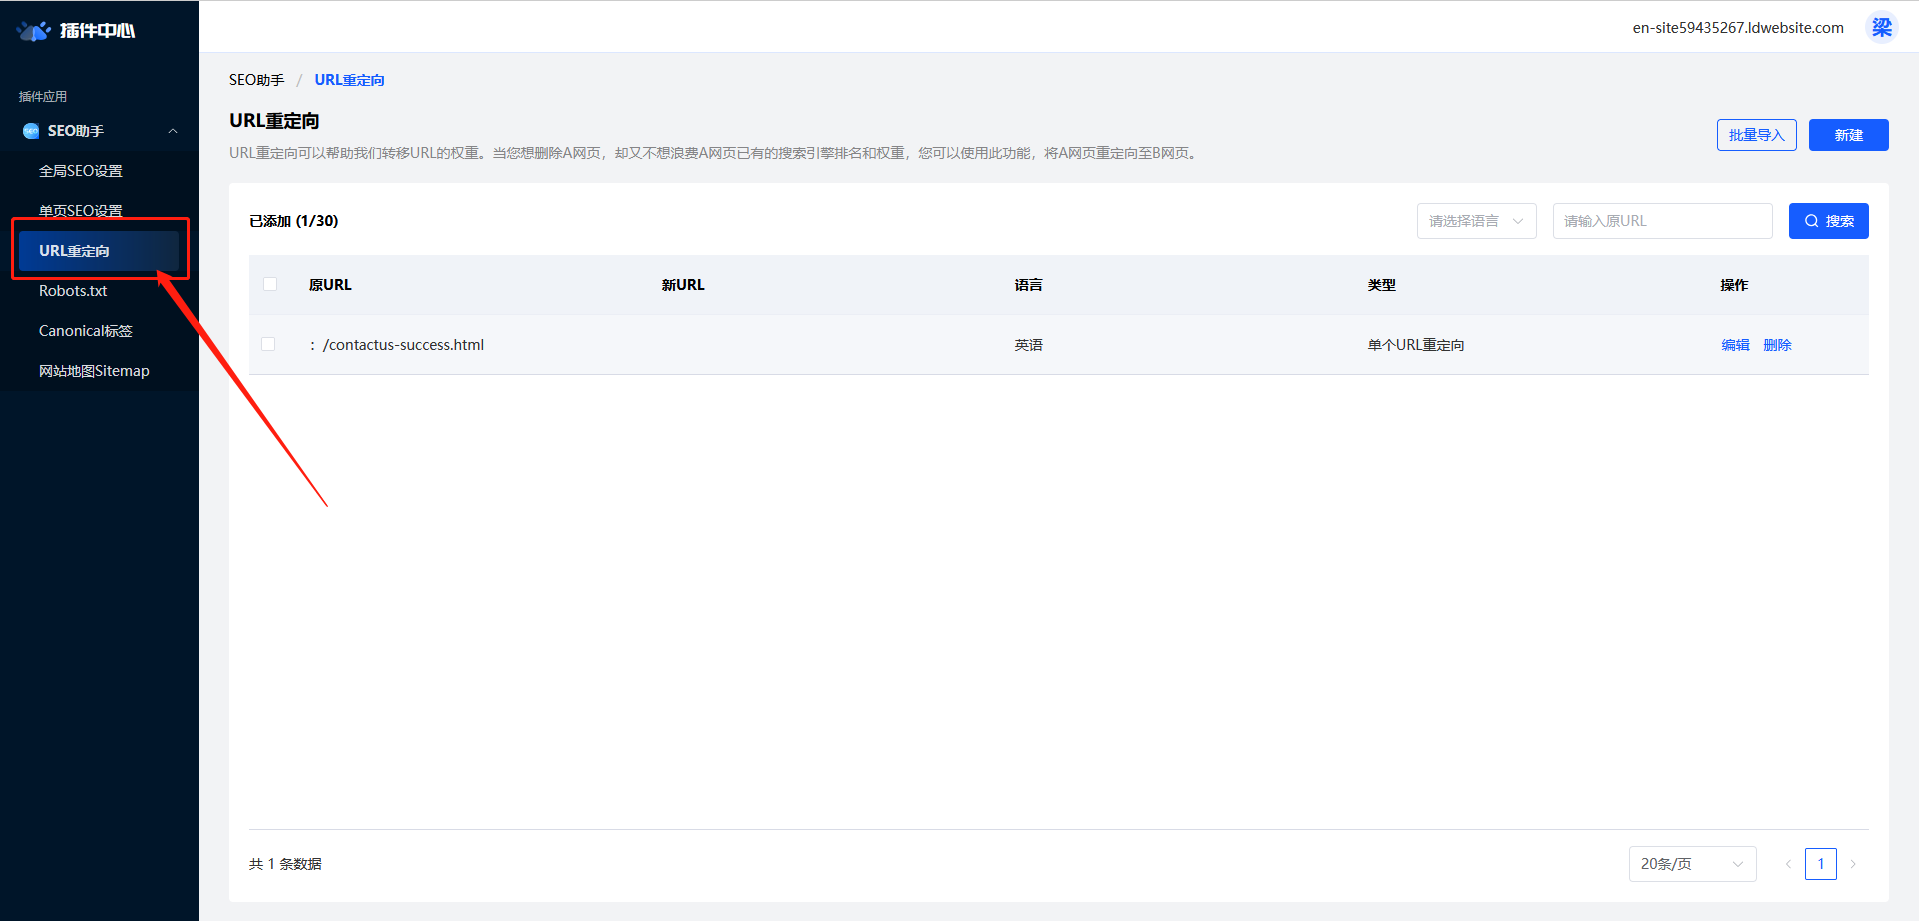Viewport: 1919px width, 921px height.
Task: Open the 20条/页 page size dropdown
Action: coord(1692,864)
